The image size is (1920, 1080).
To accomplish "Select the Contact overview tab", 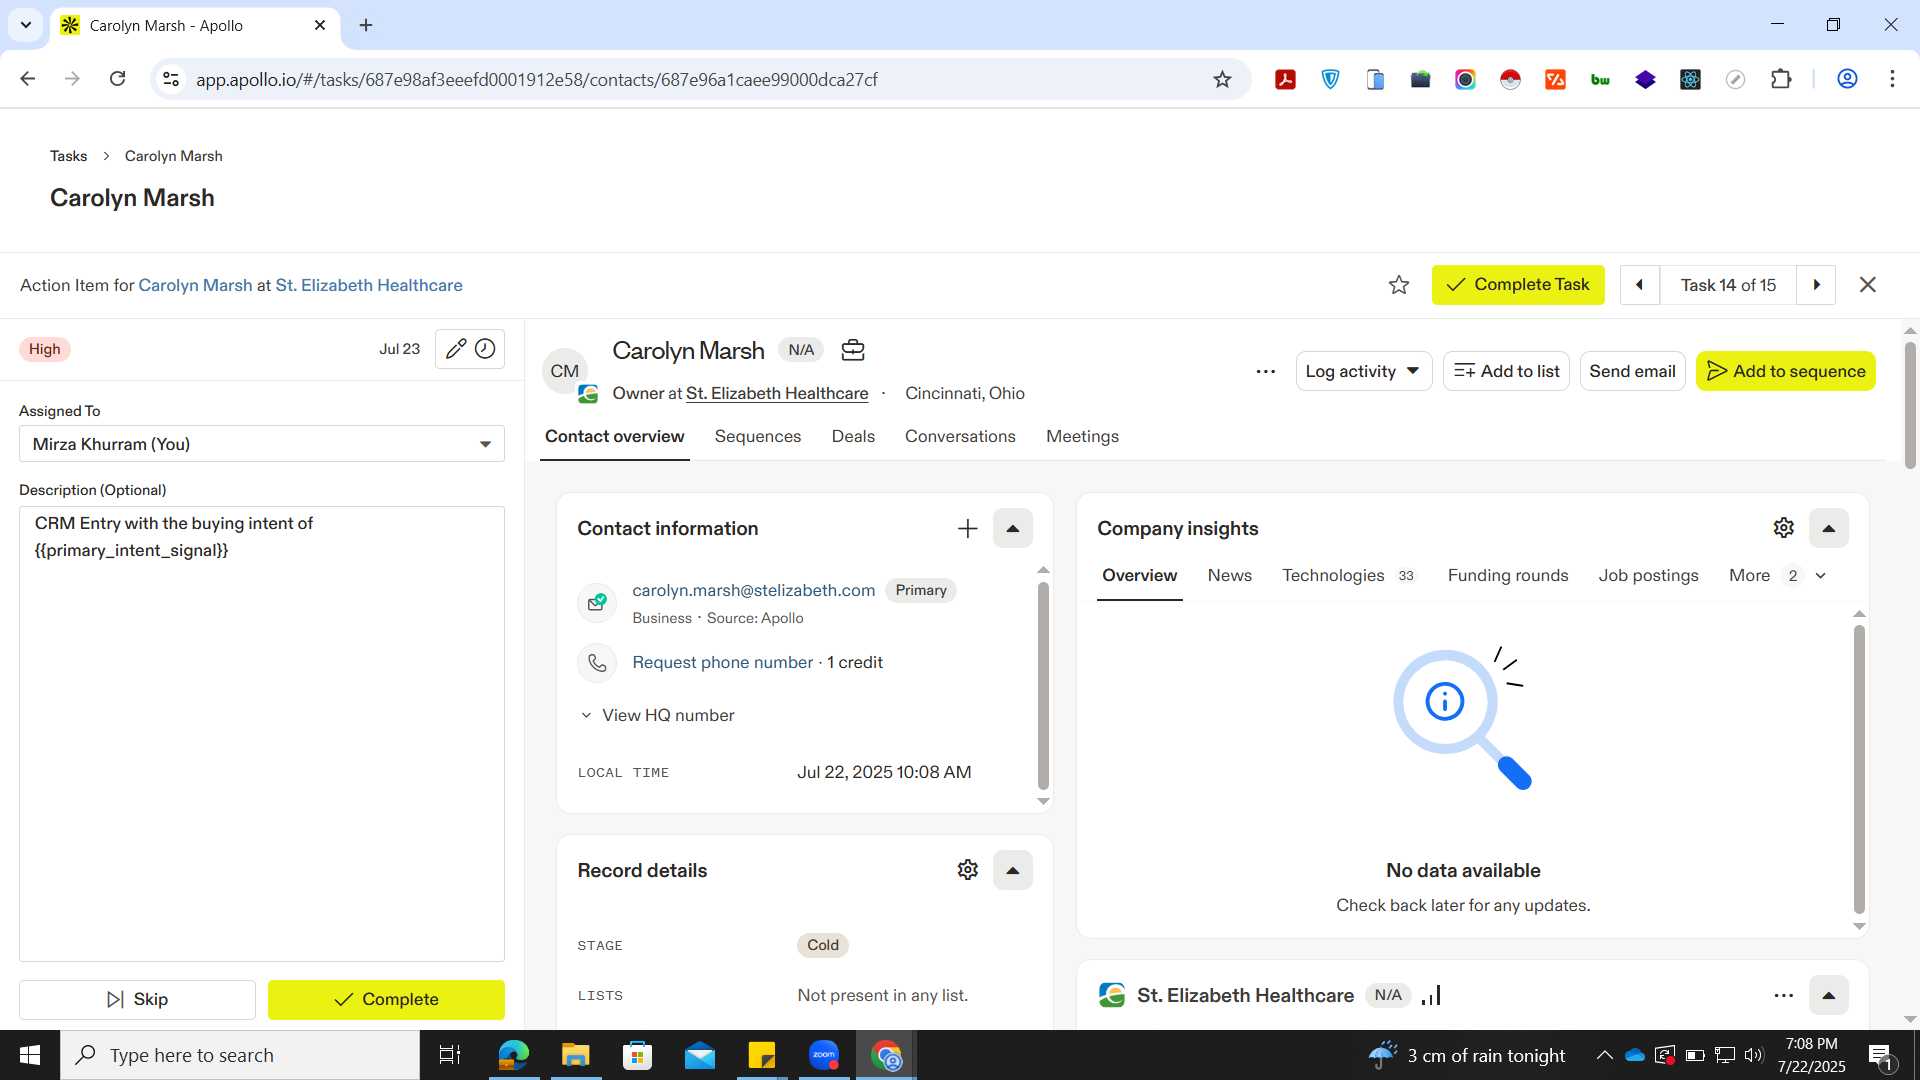I will click(x=614, y=436).
